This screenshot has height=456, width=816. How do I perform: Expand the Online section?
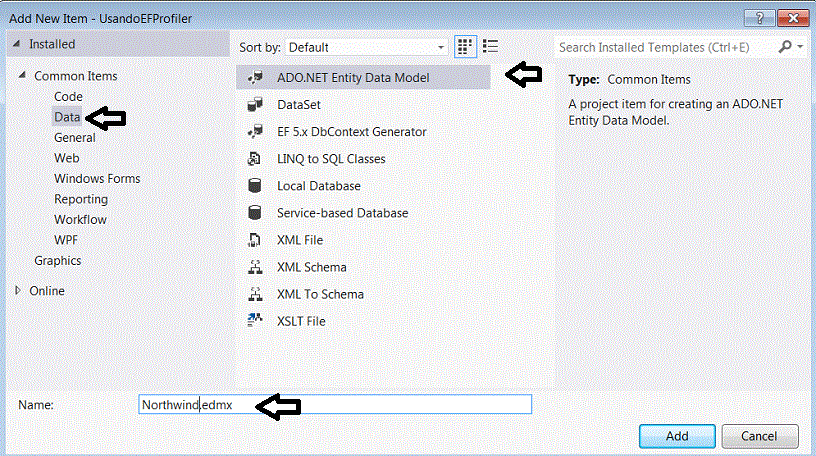pos(18,290)
